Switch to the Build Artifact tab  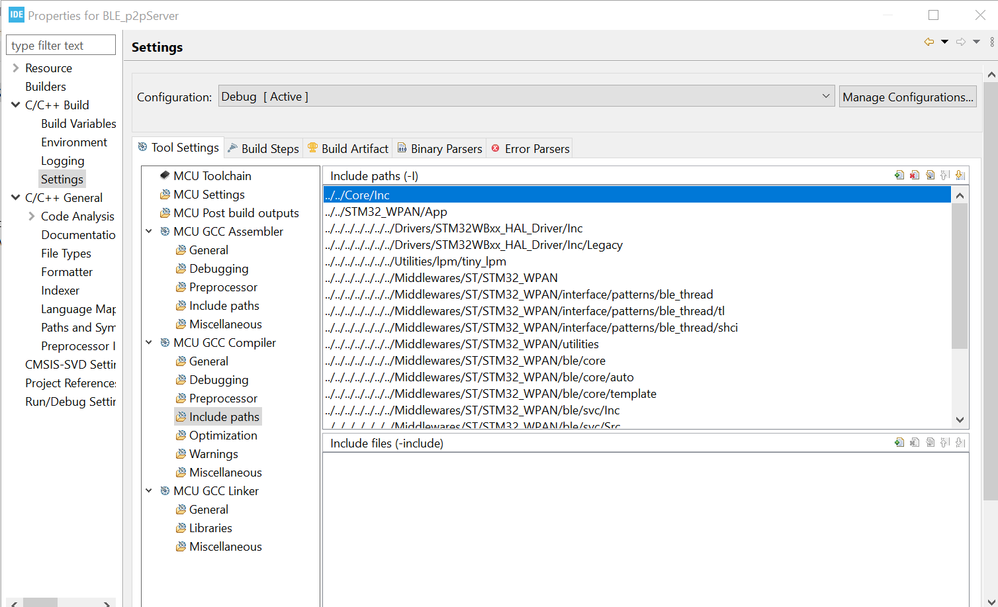(x=348, y=148)
